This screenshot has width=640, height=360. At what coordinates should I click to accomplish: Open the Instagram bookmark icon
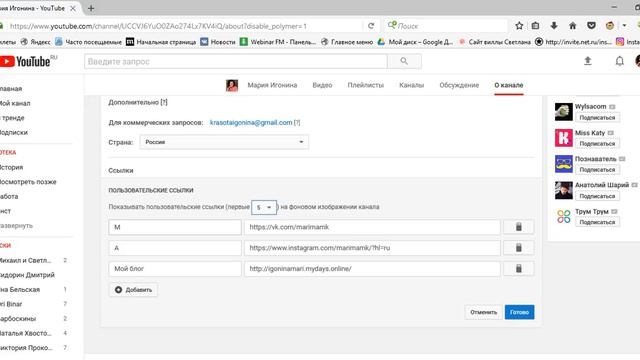(x=620, y=42)
